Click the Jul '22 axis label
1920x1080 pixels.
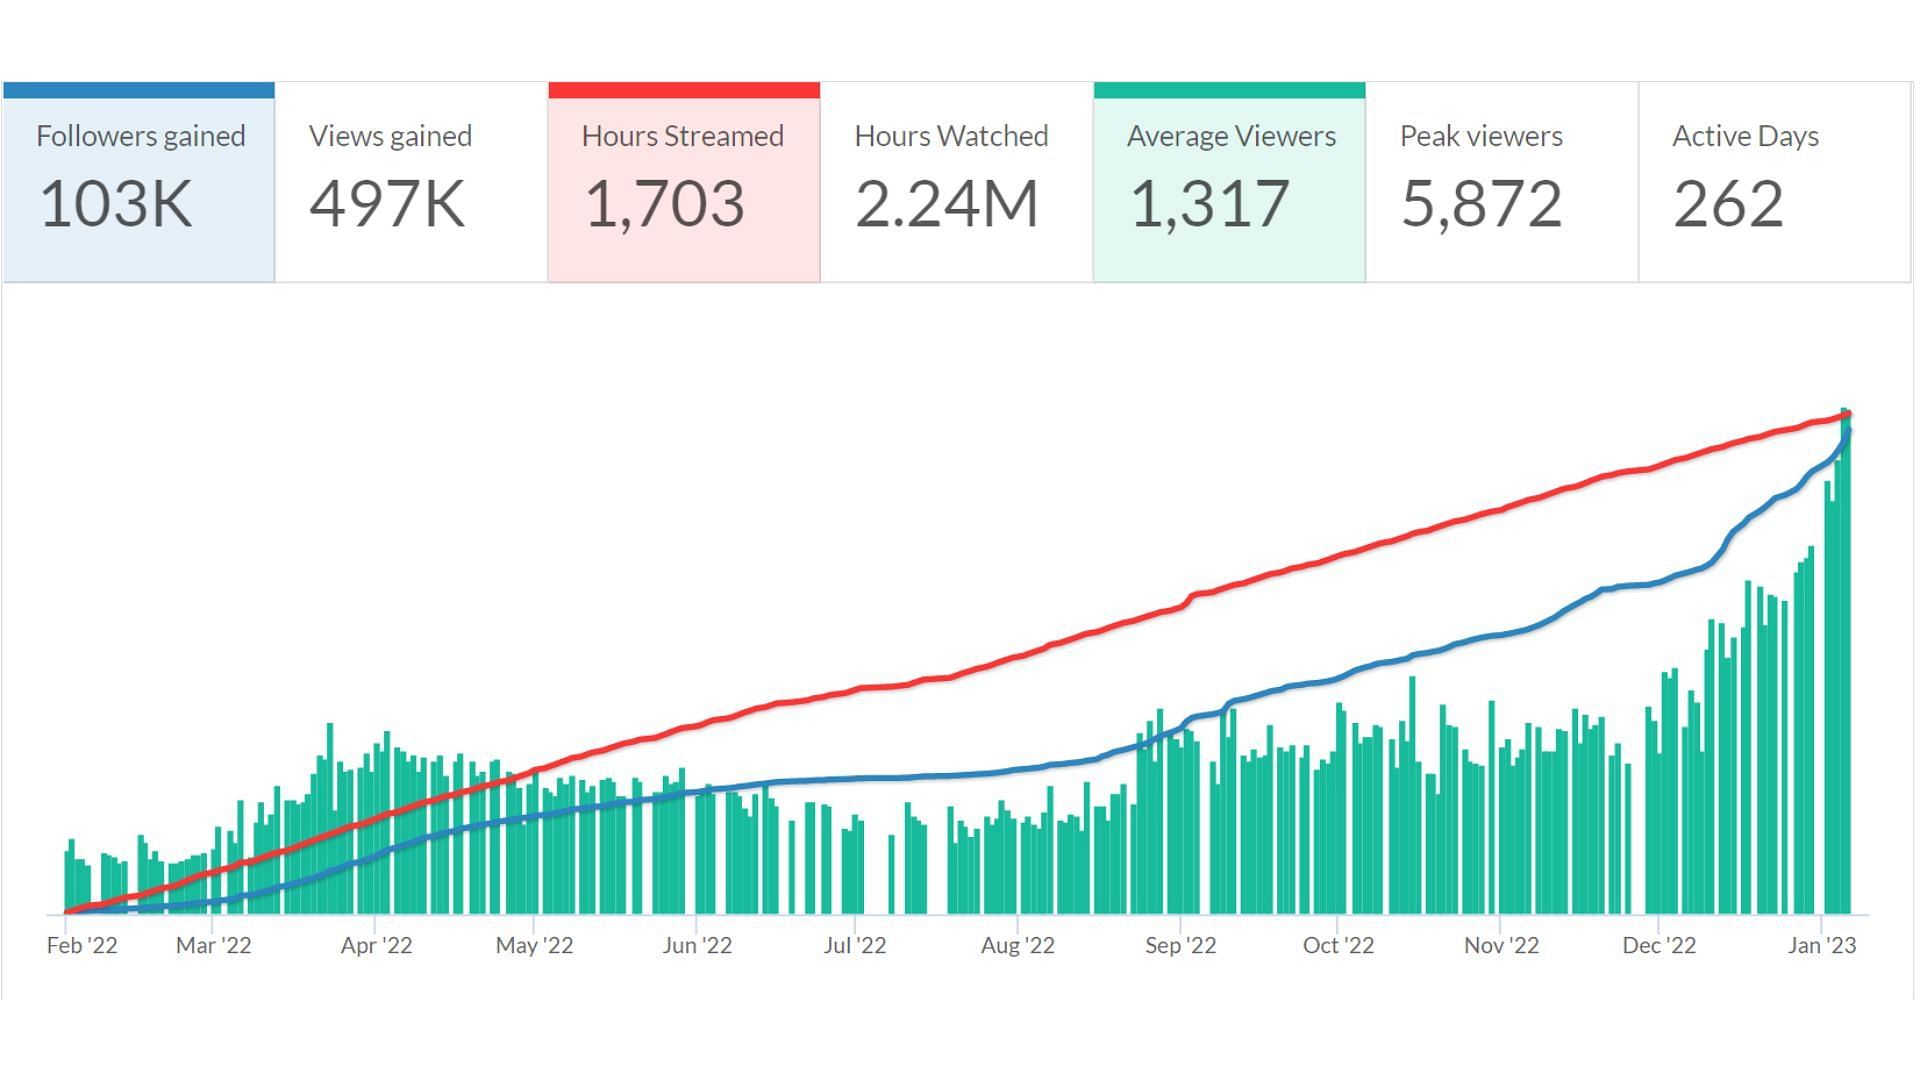pos(855,945)
